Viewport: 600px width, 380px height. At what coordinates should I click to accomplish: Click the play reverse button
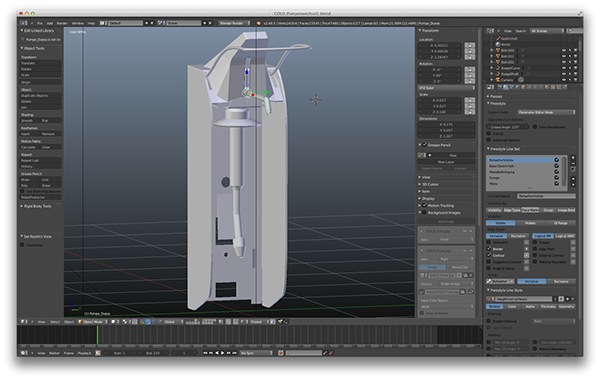click(x=217, y=353)
